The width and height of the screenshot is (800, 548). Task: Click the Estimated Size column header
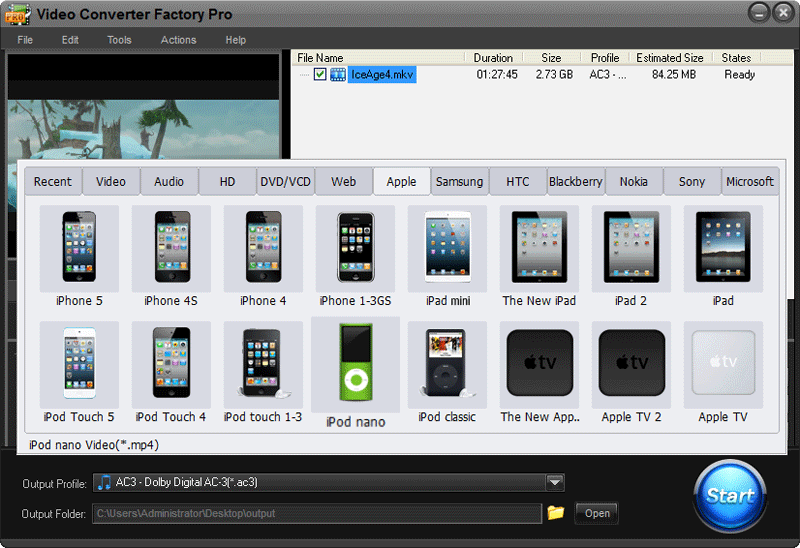coord(670,58)
